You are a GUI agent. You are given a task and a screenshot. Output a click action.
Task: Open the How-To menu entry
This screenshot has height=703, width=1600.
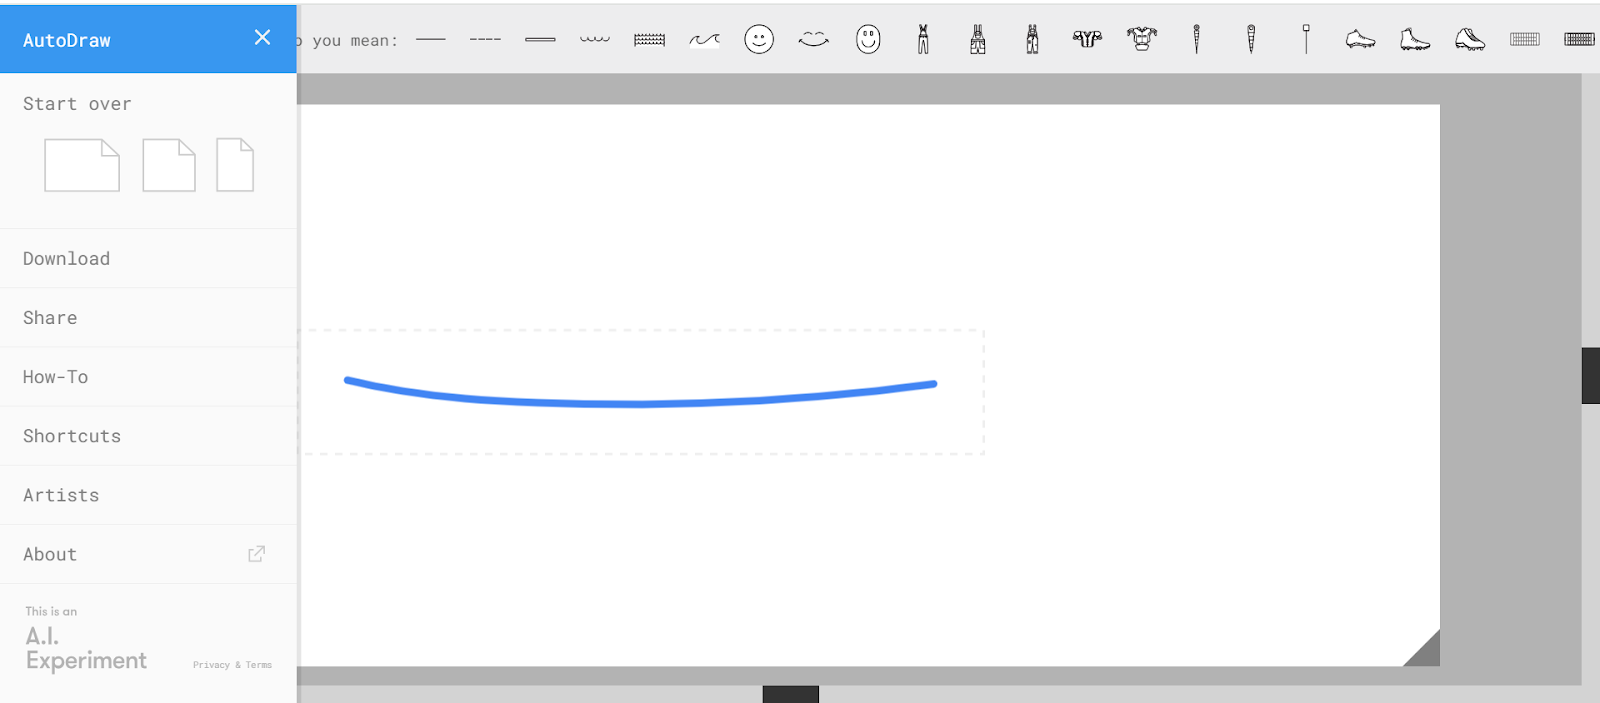[56, 377]
